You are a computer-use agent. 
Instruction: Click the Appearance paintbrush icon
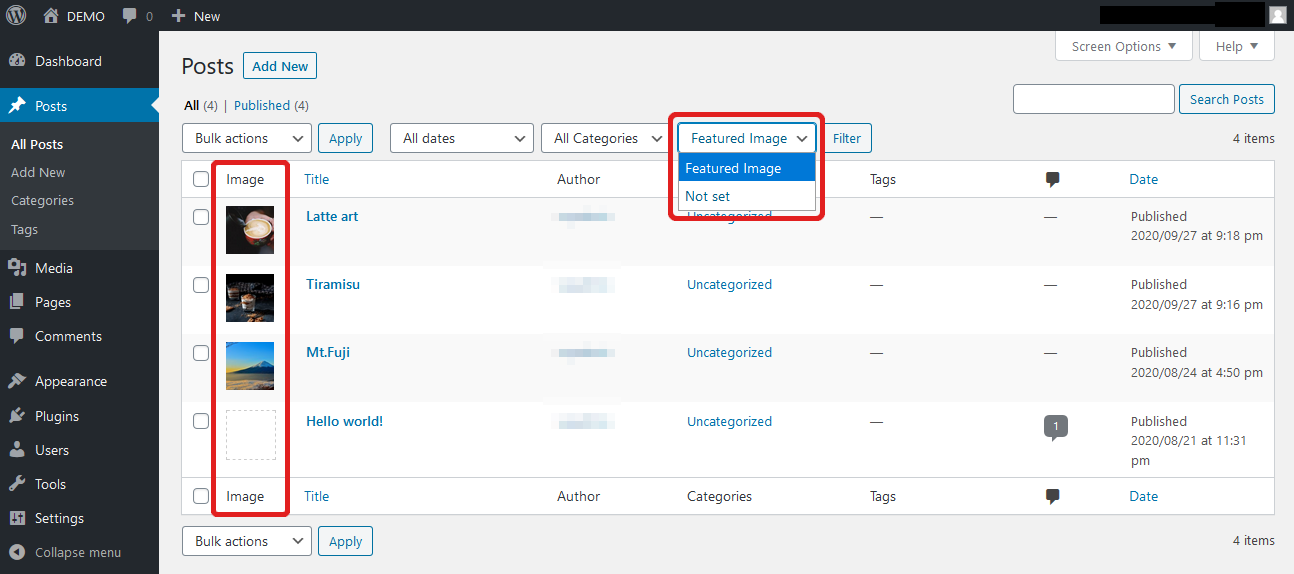(x=17, y=381)
